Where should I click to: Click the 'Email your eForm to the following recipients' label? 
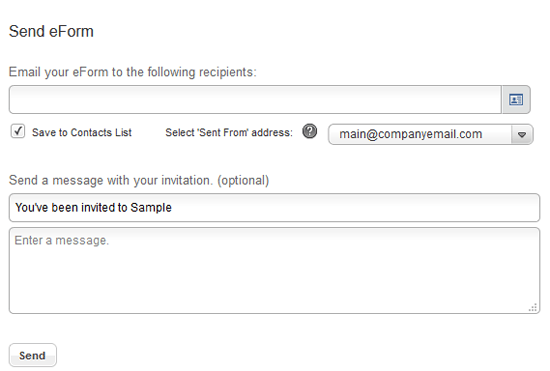(133, 72)
